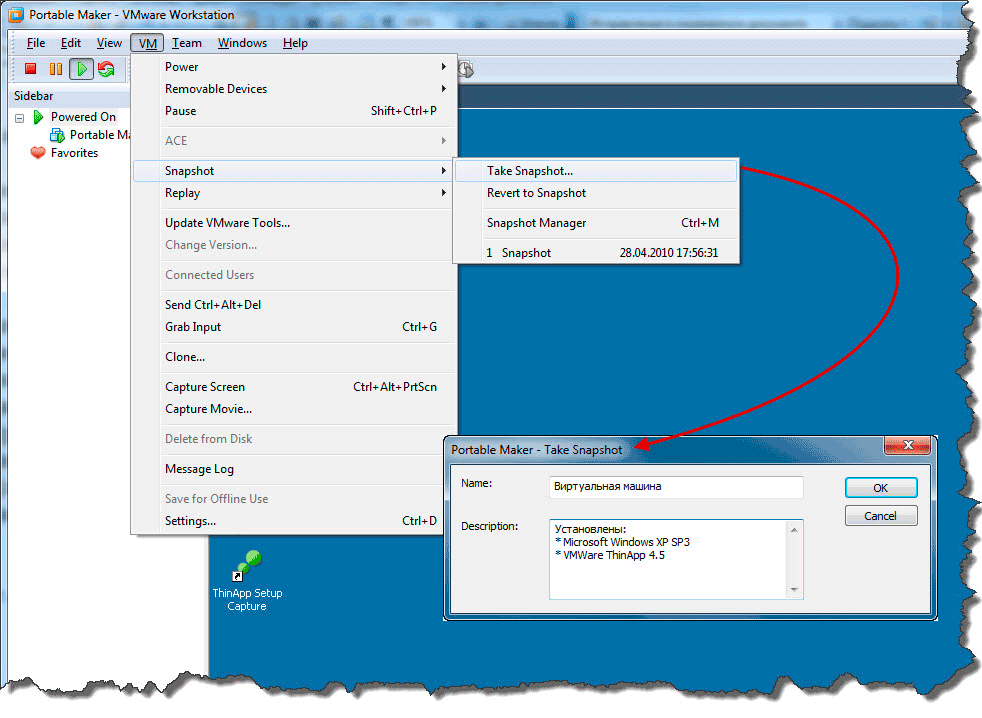Click the snapshot Name input field
Viewport: 982px width, 718px height.
[676, 487]
